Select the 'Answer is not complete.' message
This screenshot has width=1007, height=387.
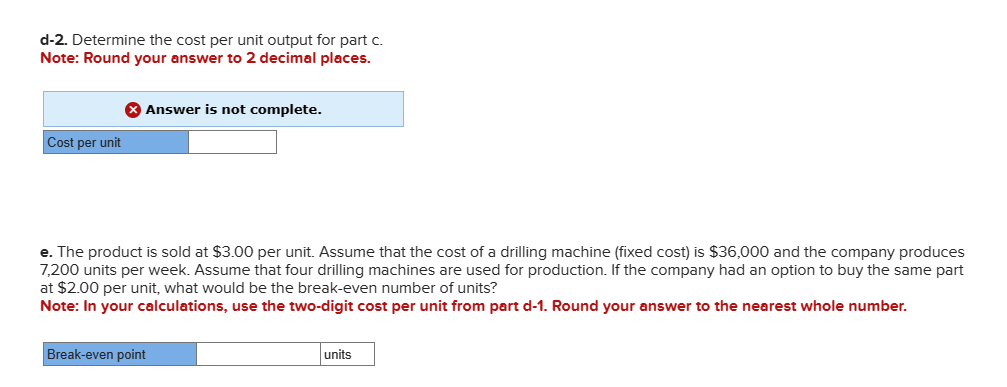234,110
